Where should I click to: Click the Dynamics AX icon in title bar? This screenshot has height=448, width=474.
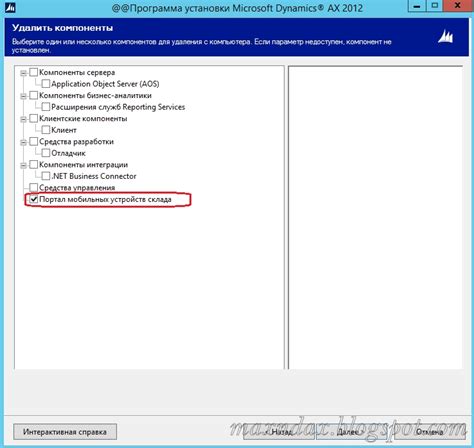(x=10, y=7)
